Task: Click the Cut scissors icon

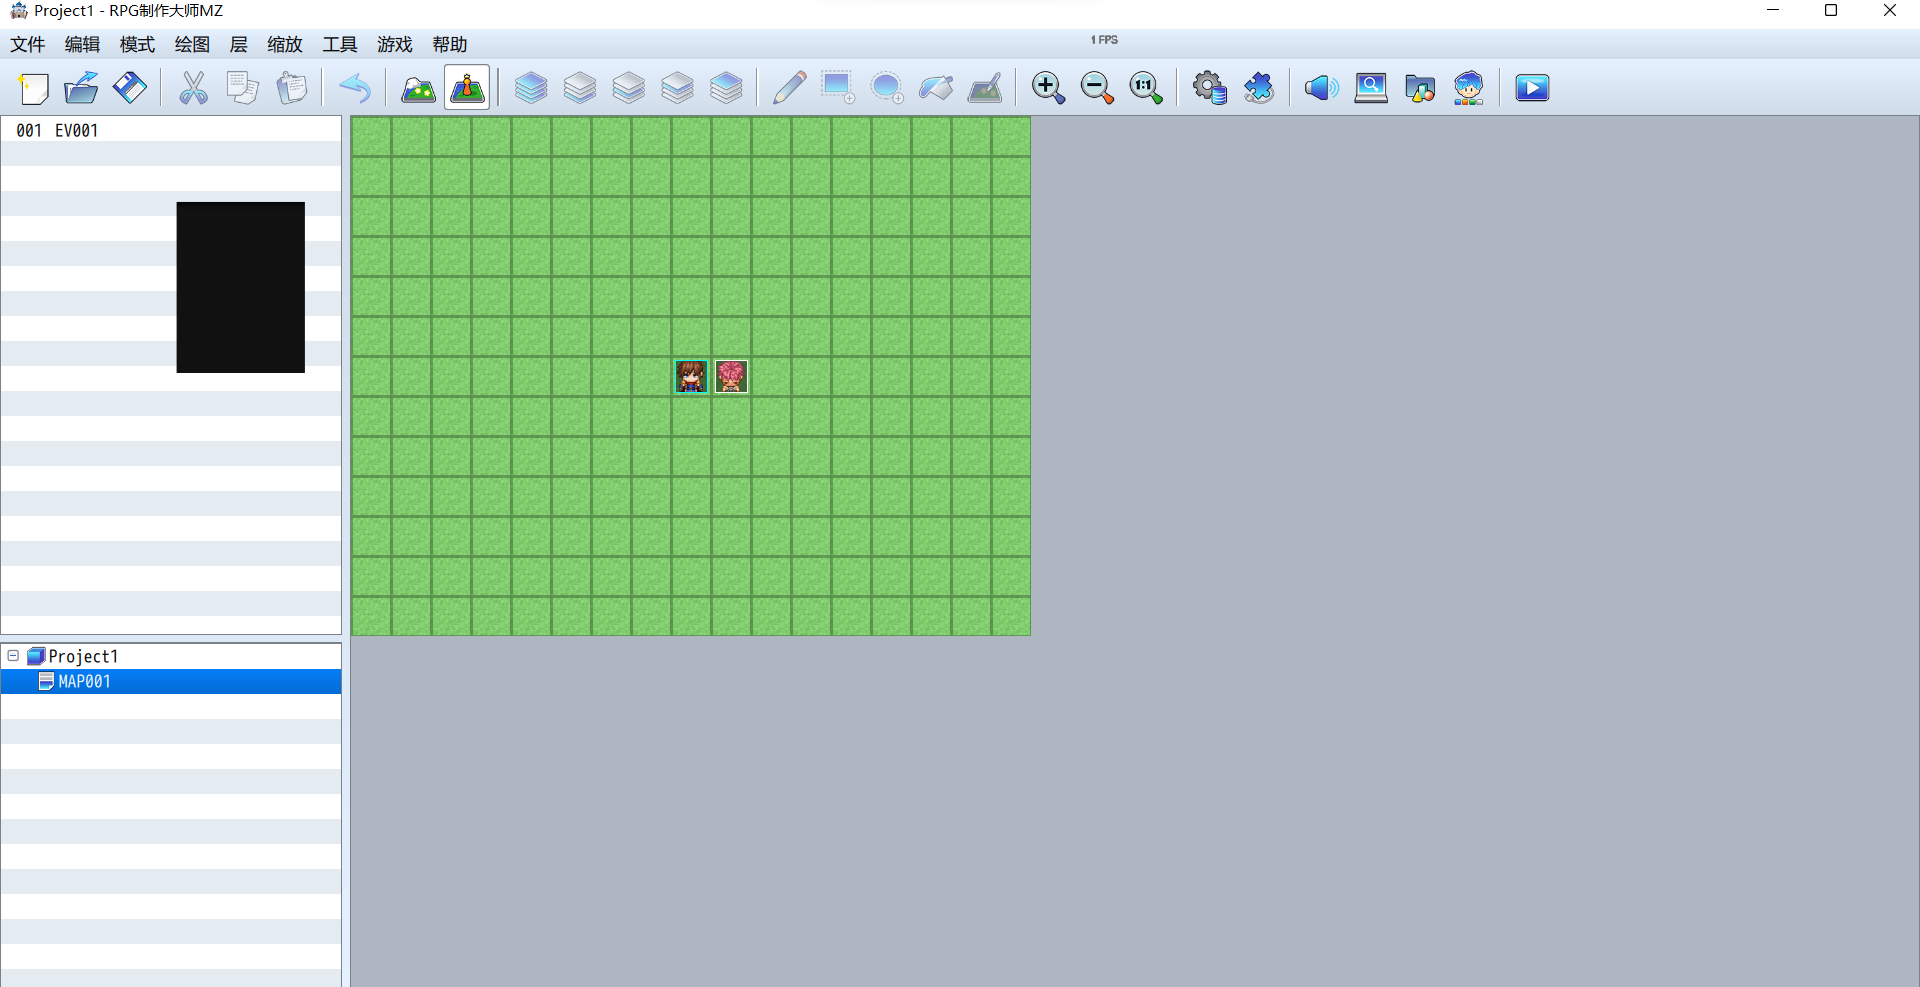Action: 193,88
